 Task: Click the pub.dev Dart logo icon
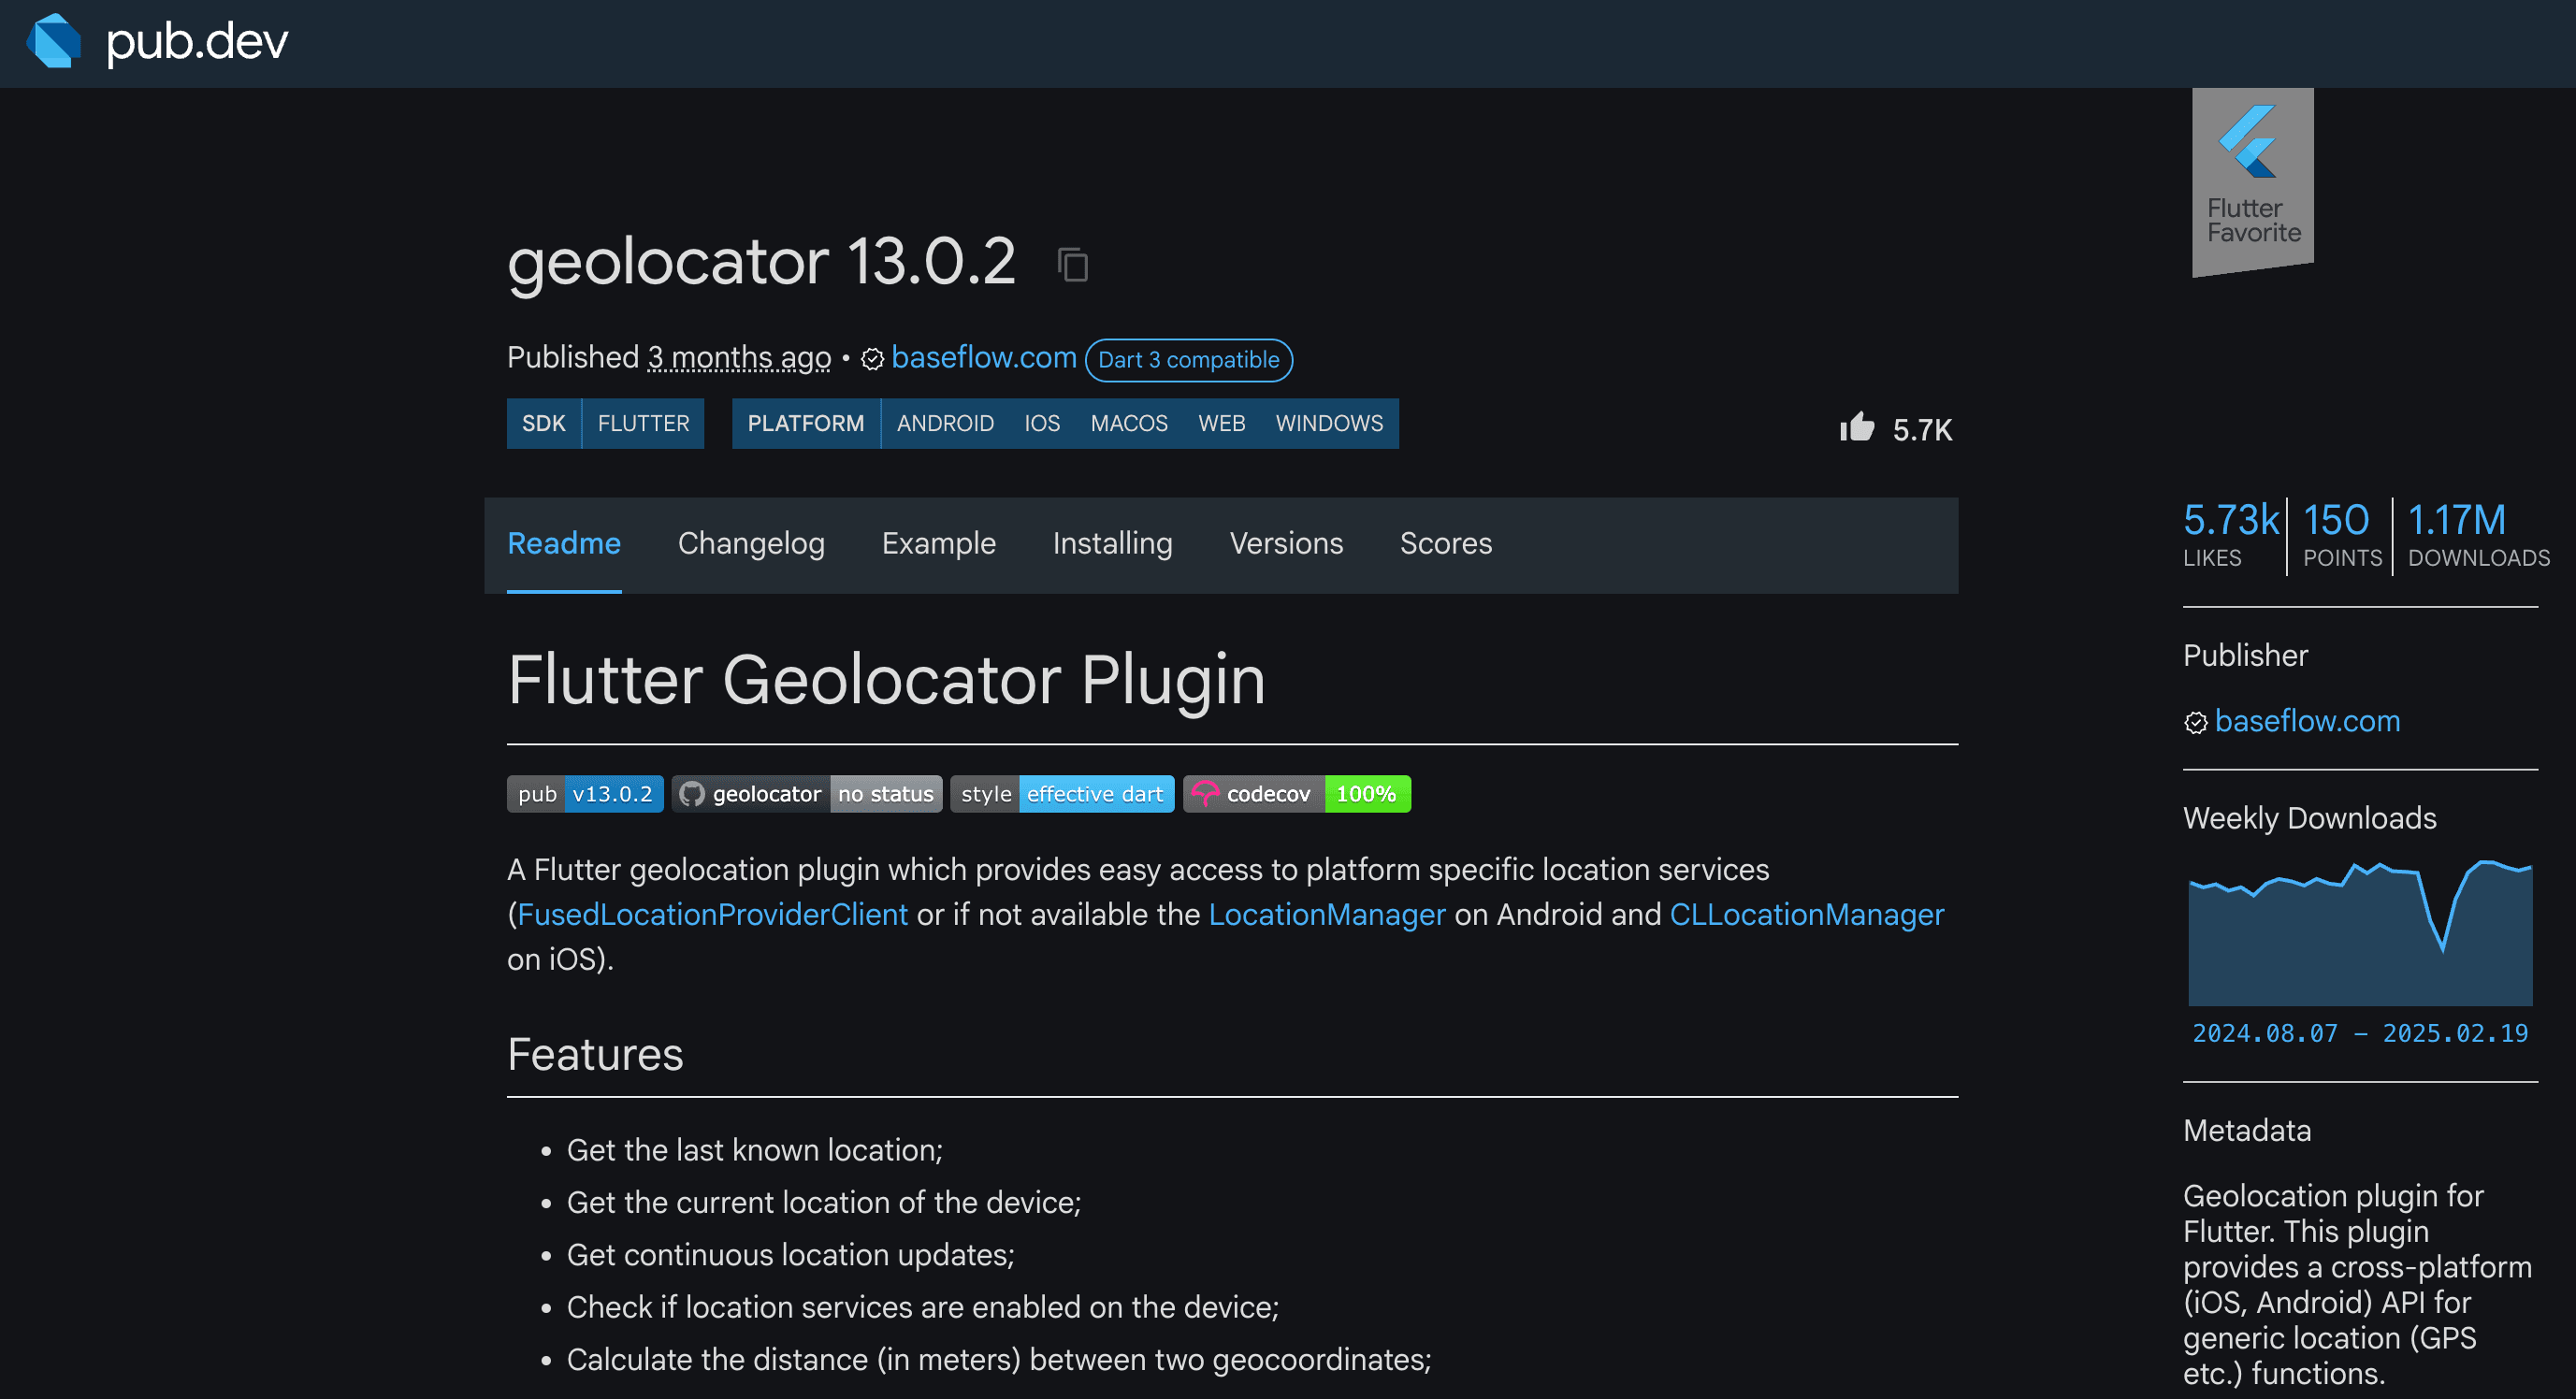(x=54, y=41)
